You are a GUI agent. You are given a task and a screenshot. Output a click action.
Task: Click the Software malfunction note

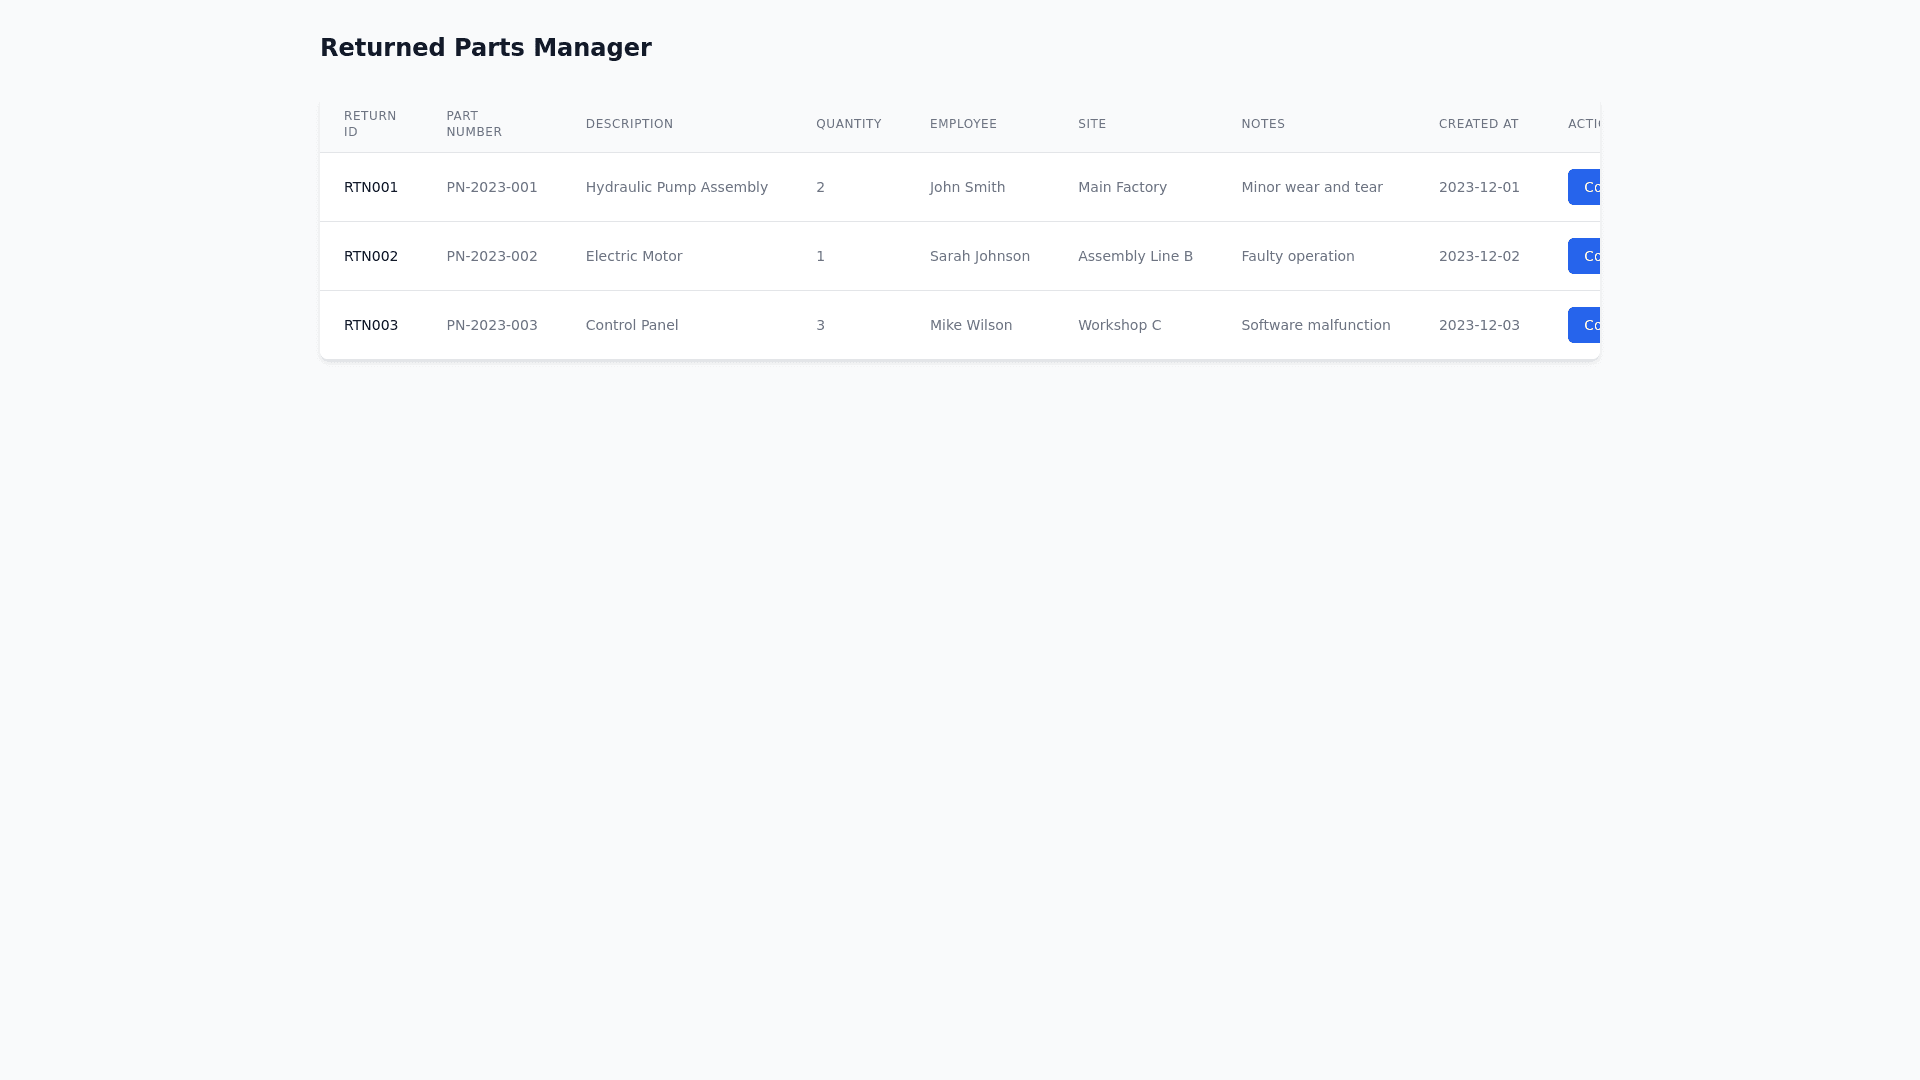click(x=1315, y=325)
